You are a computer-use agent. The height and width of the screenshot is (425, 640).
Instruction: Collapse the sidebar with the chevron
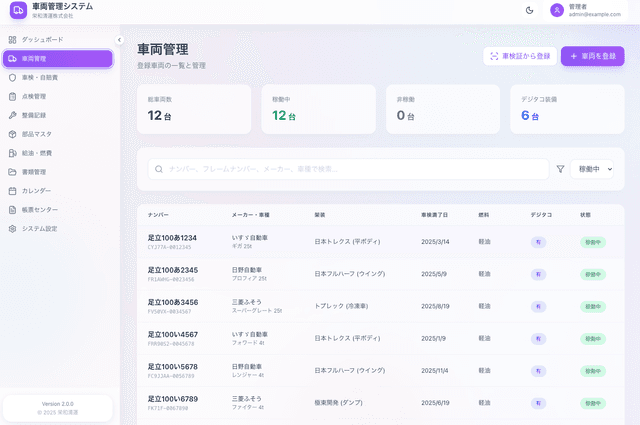tap(118, 40)
